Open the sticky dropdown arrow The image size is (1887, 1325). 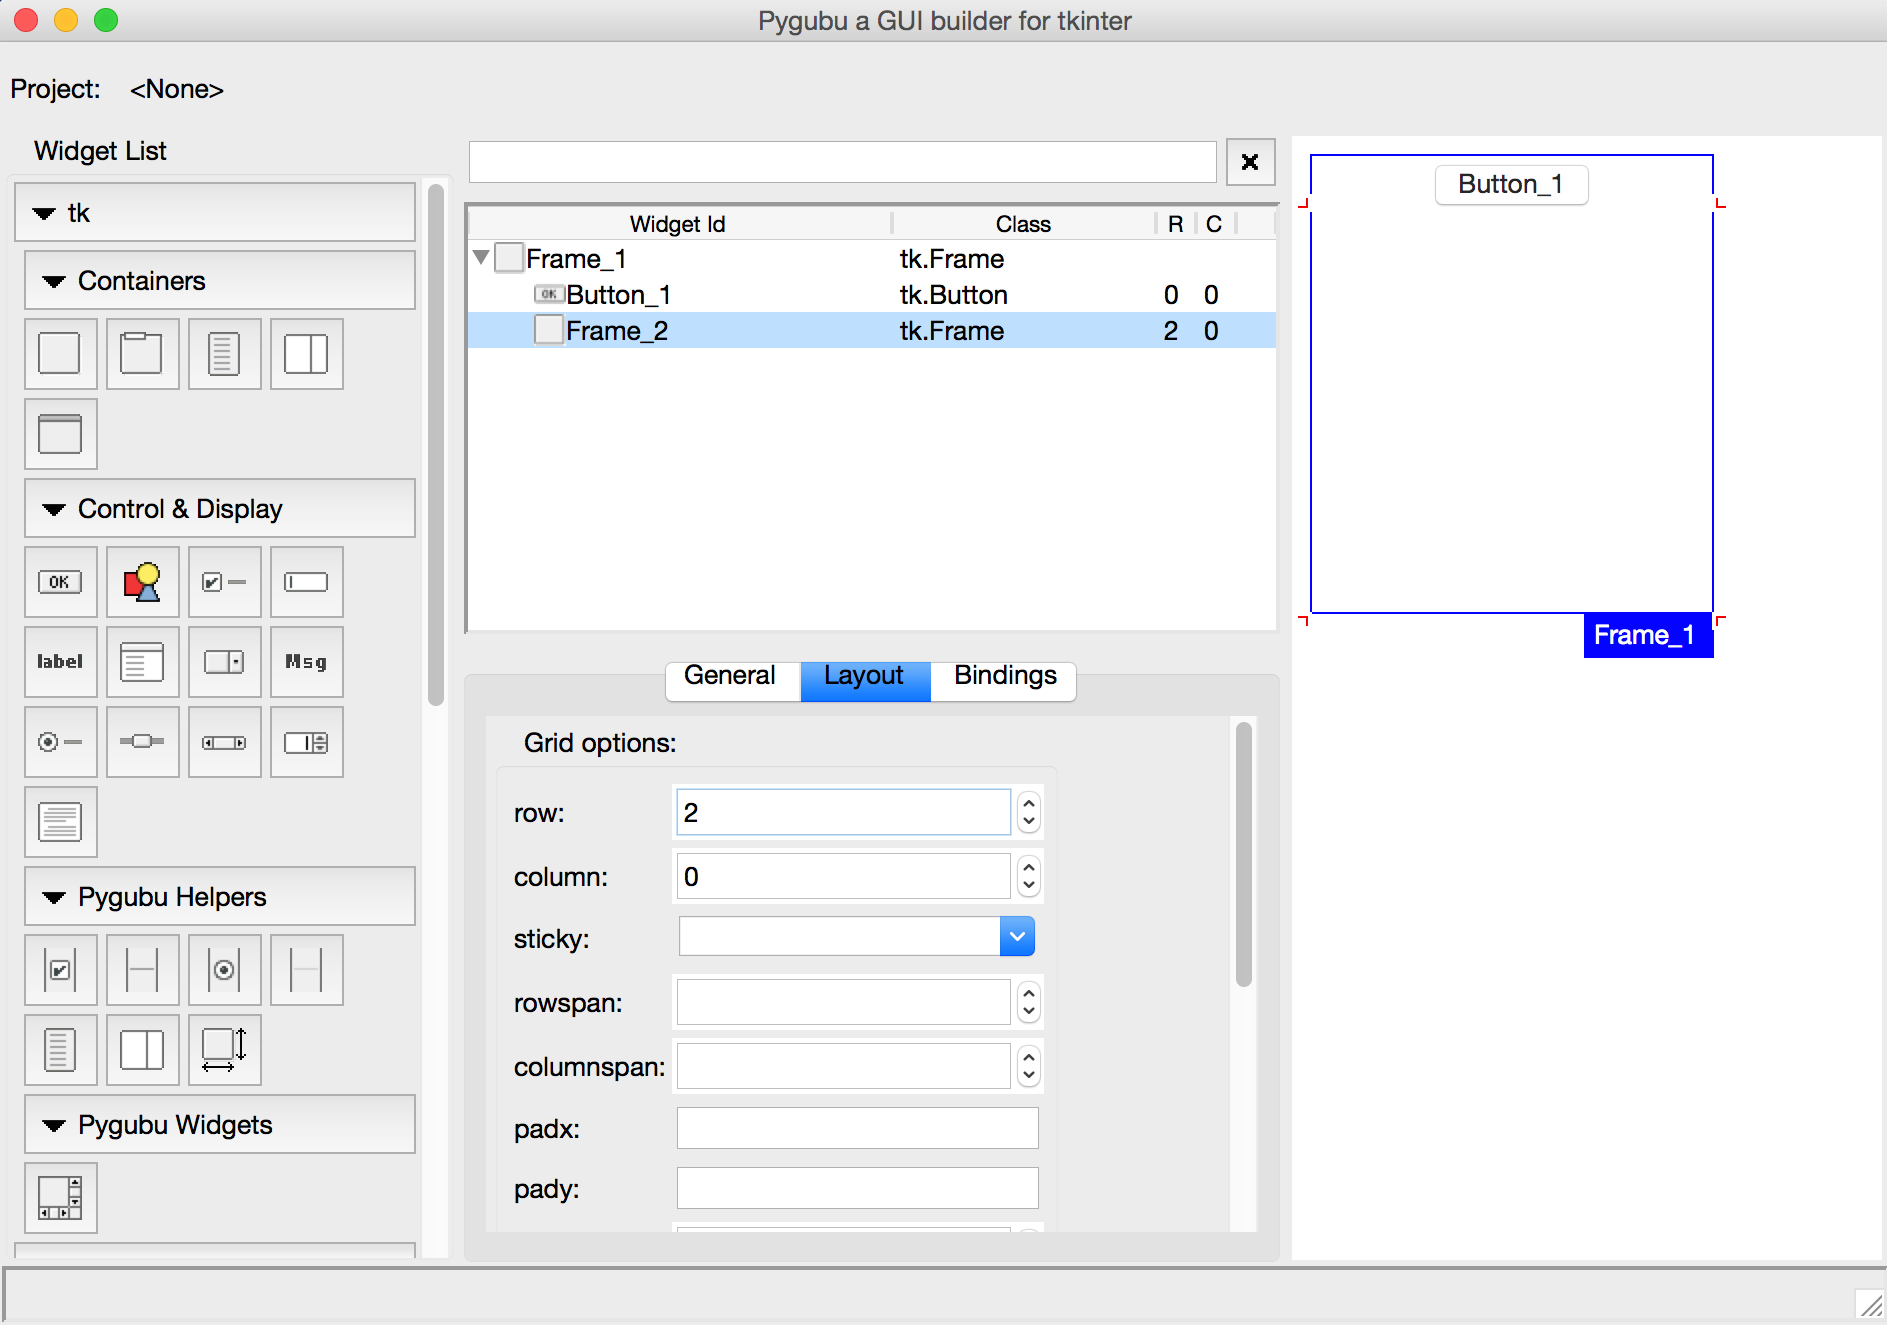pyautogui.click(x=1017, y=937)
